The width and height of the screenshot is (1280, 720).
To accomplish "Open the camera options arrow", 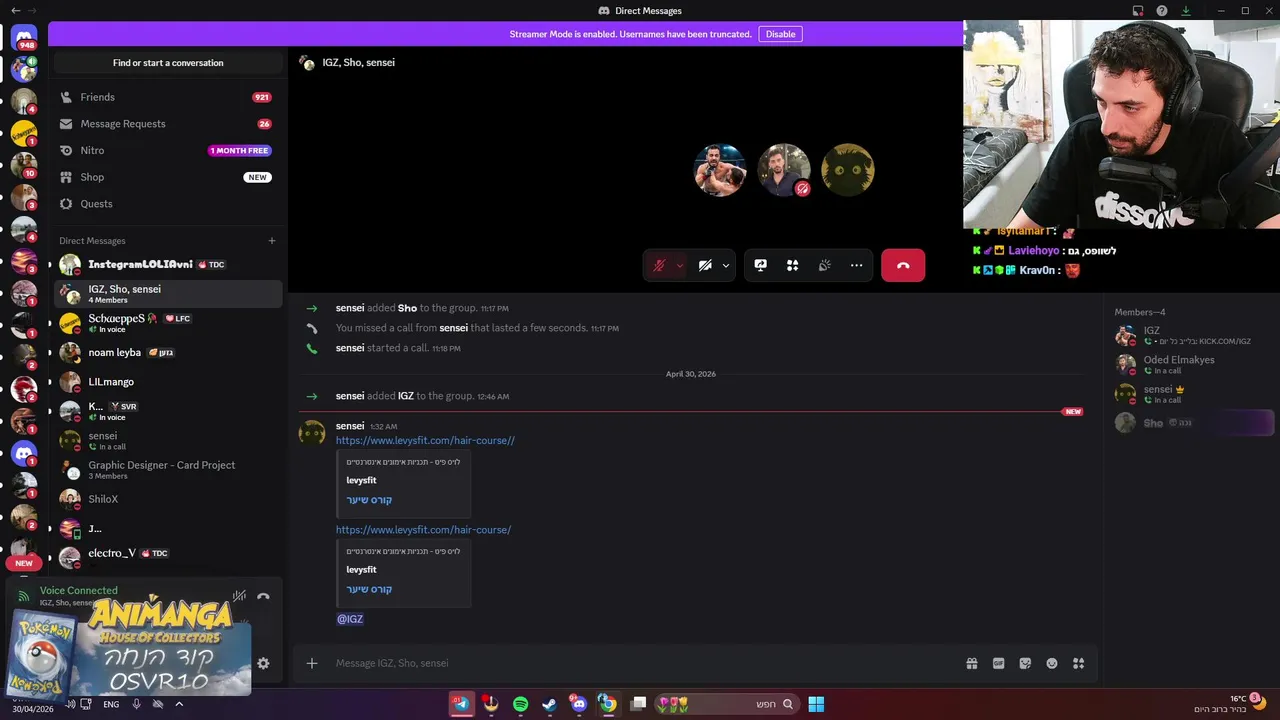I will tap(726, 266).
